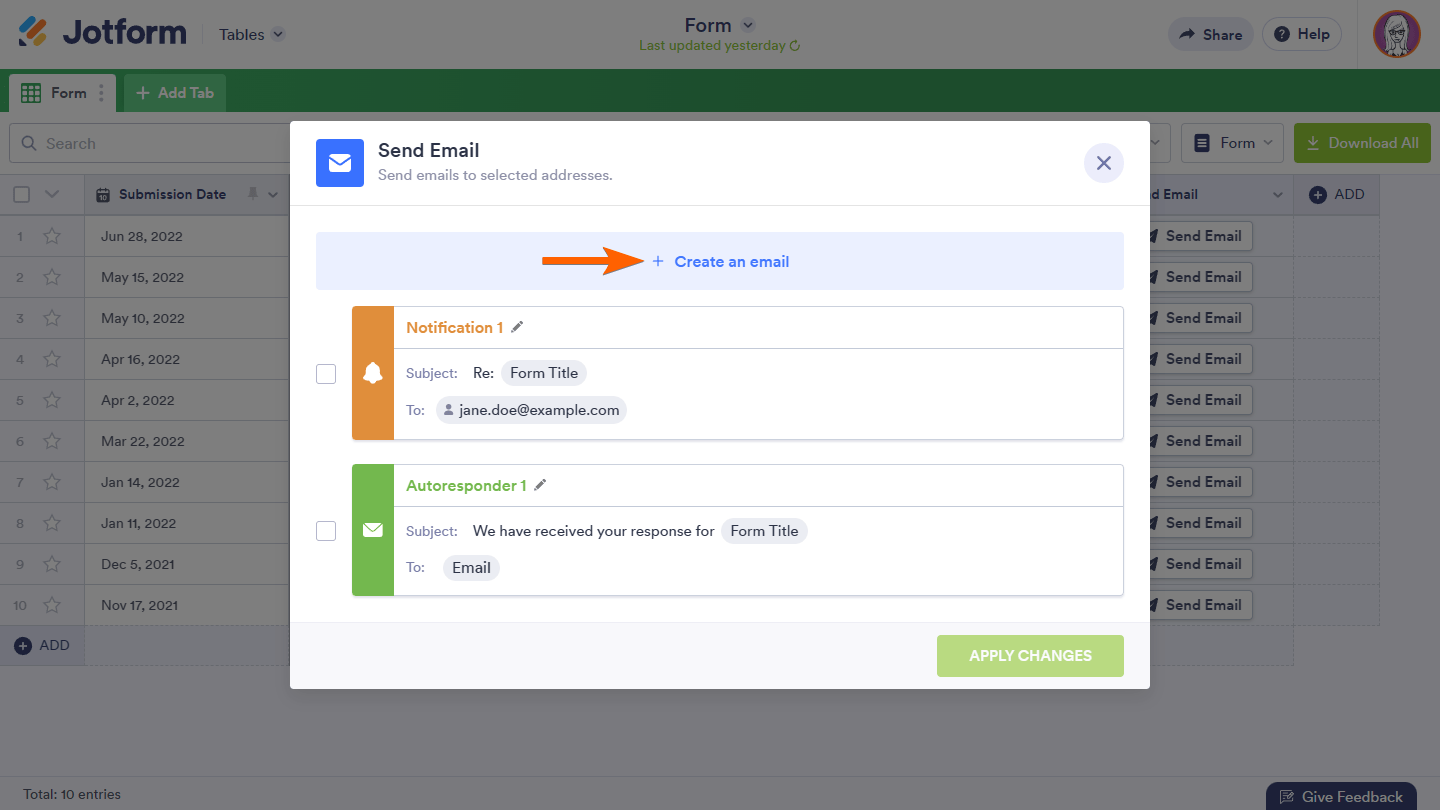Image resolution: width=1440 pixels, height=810 pixels.
Task: Check the Notification 1 checkbox
Action: 326,374
